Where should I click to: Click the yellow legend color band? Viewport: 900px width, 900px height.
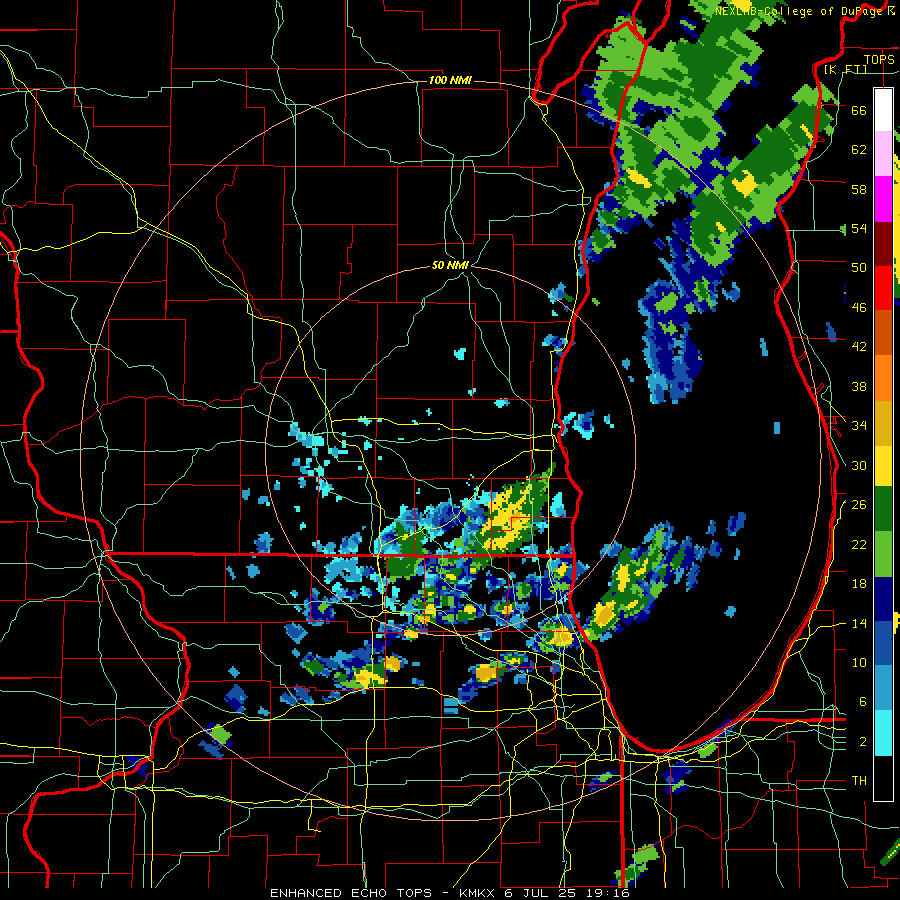pos(883,466)
